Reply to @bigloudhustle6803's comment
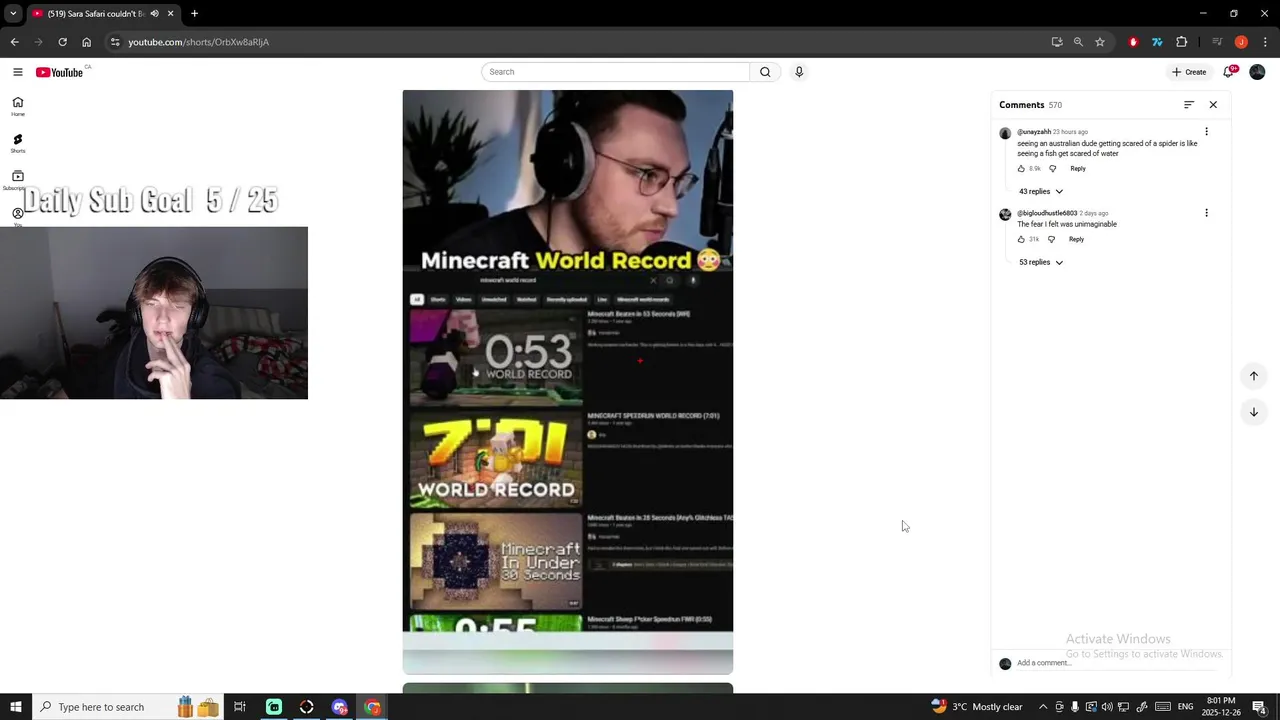Screen dimensions: 1280x720 [1076, 239]
